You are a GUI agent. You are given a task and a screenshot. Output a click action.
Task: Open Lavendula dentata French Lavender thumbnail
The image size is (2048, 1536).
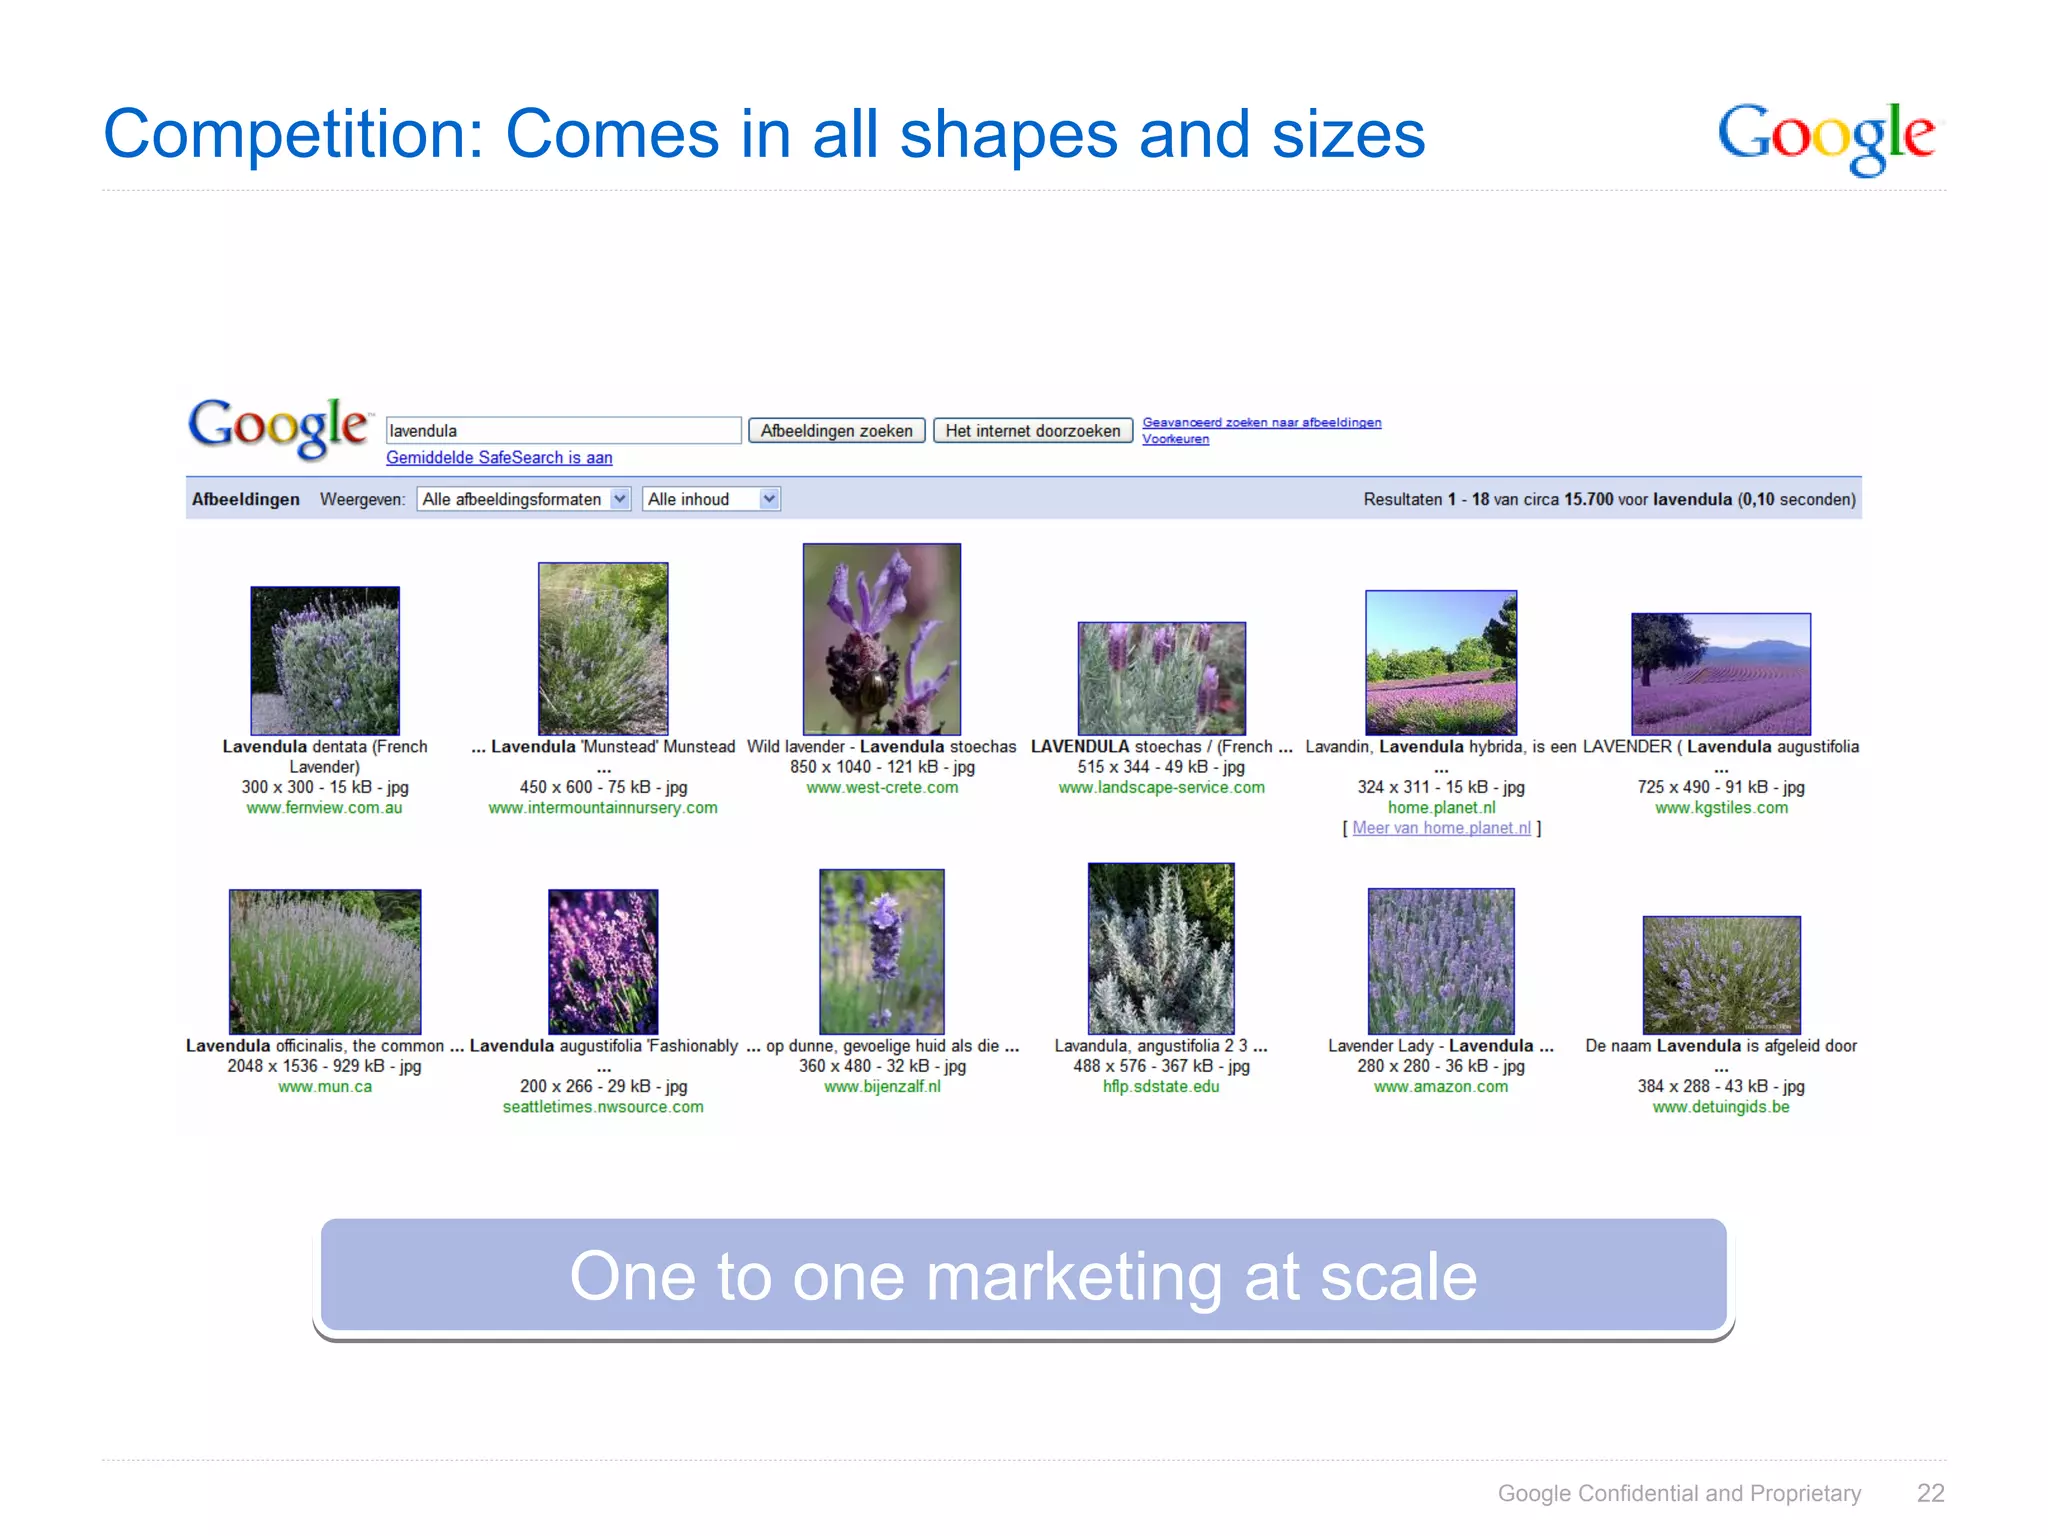[324, 660]
